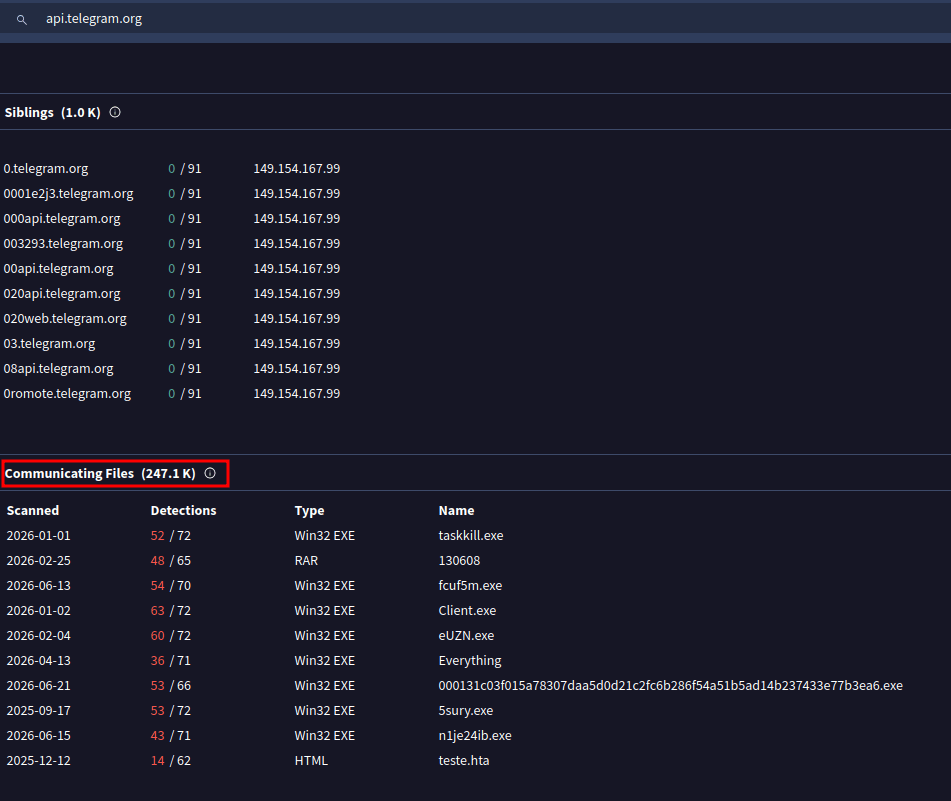Click Win32 EXE type for eUZN.exe
This screenshot has height=801, width=951.
324,635
